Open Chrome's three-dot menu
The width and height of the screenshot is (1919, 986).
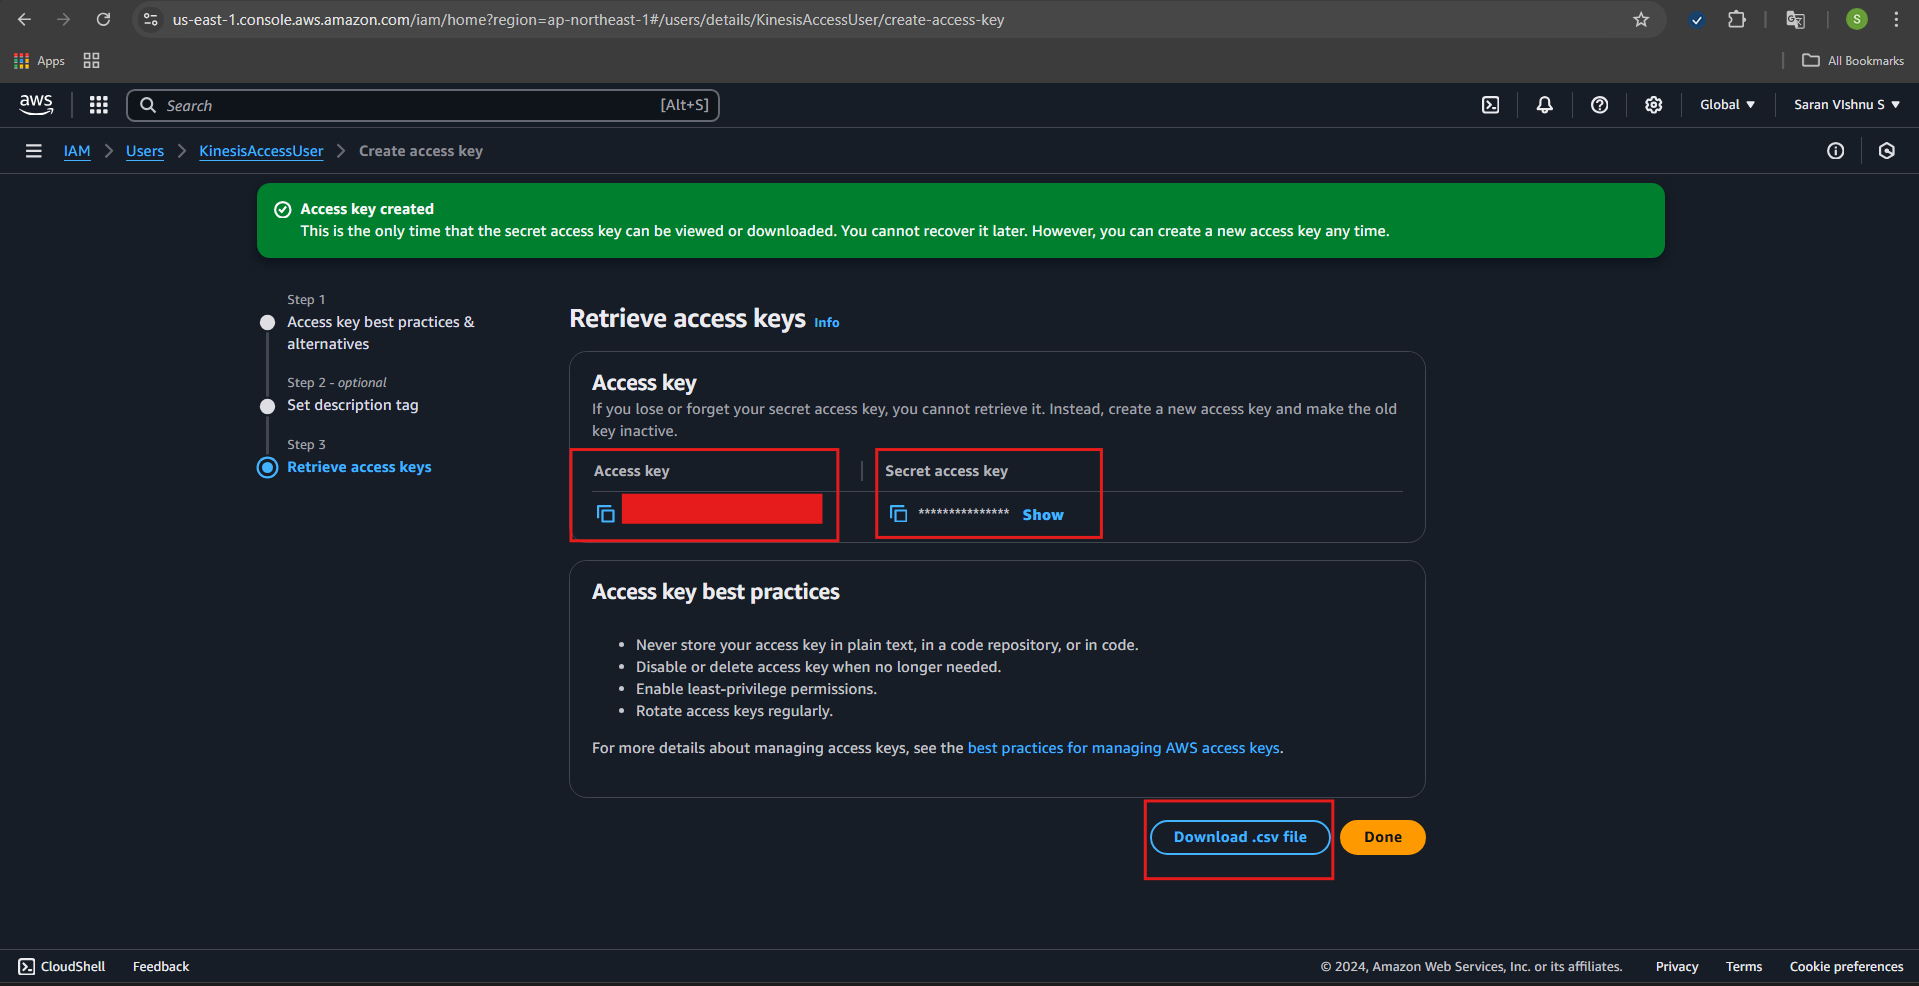tap(1896, 20)
